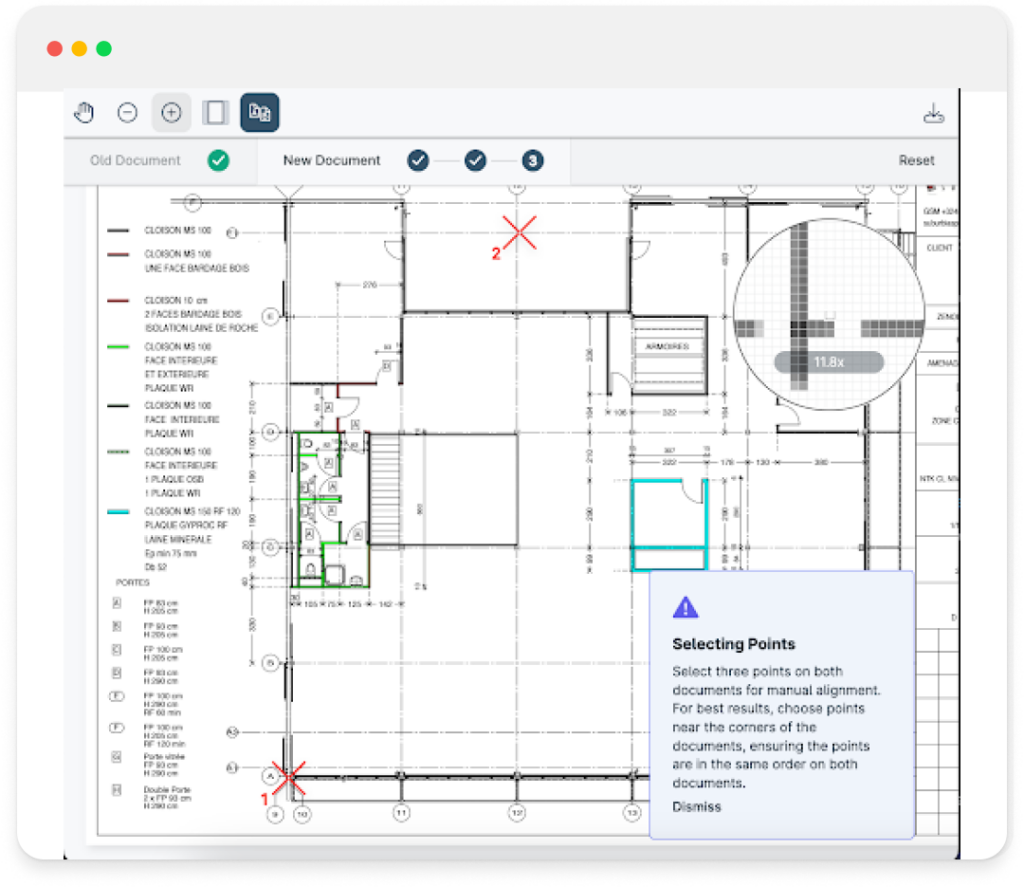Click the green Old Document checkmark
This screenshot has width=1024, height=887.
tap(218, 160)
